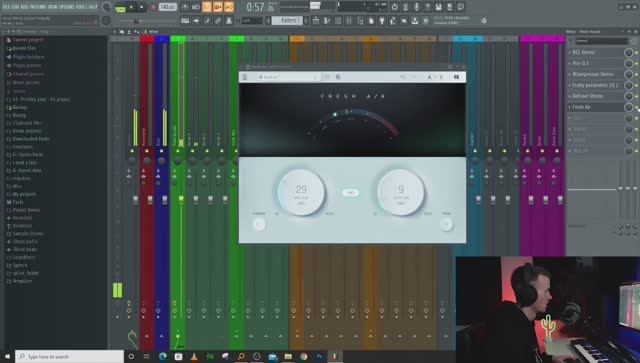The width and height of the screenshot is (640, 363).
Task: Toggle the Pro-Q 3 slot enable LED
Action: coord(636,63)
